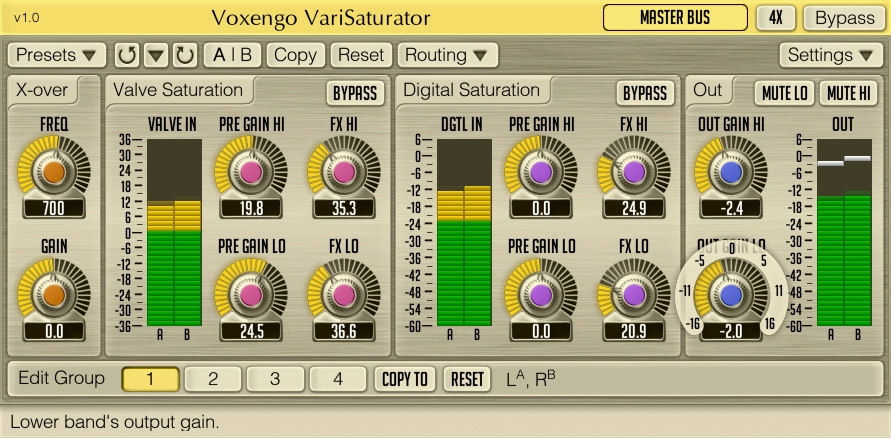891x438 pixels.
Task: Click Valve PRE GAIN HI value 19.8
Action: coord(251,208)
